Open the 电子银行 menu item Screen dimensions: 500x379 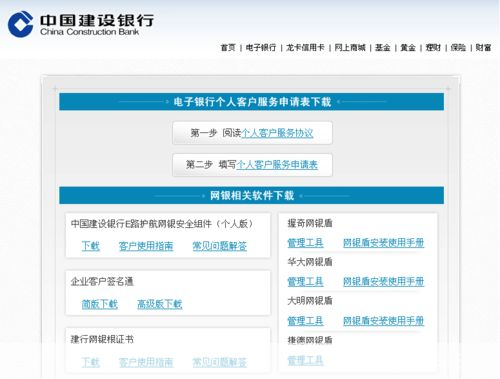point(261,48)
